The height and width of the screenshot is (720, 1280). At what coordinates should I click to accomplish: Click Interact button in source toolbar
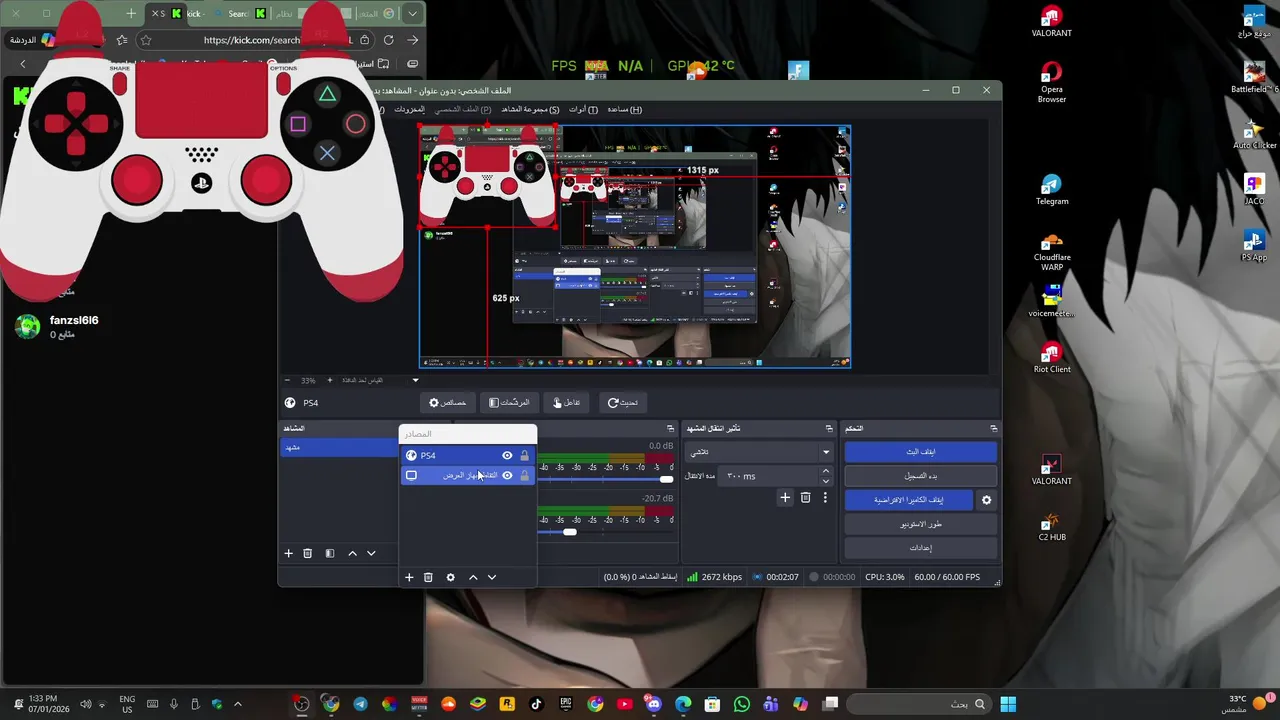(x=568, y=402)
